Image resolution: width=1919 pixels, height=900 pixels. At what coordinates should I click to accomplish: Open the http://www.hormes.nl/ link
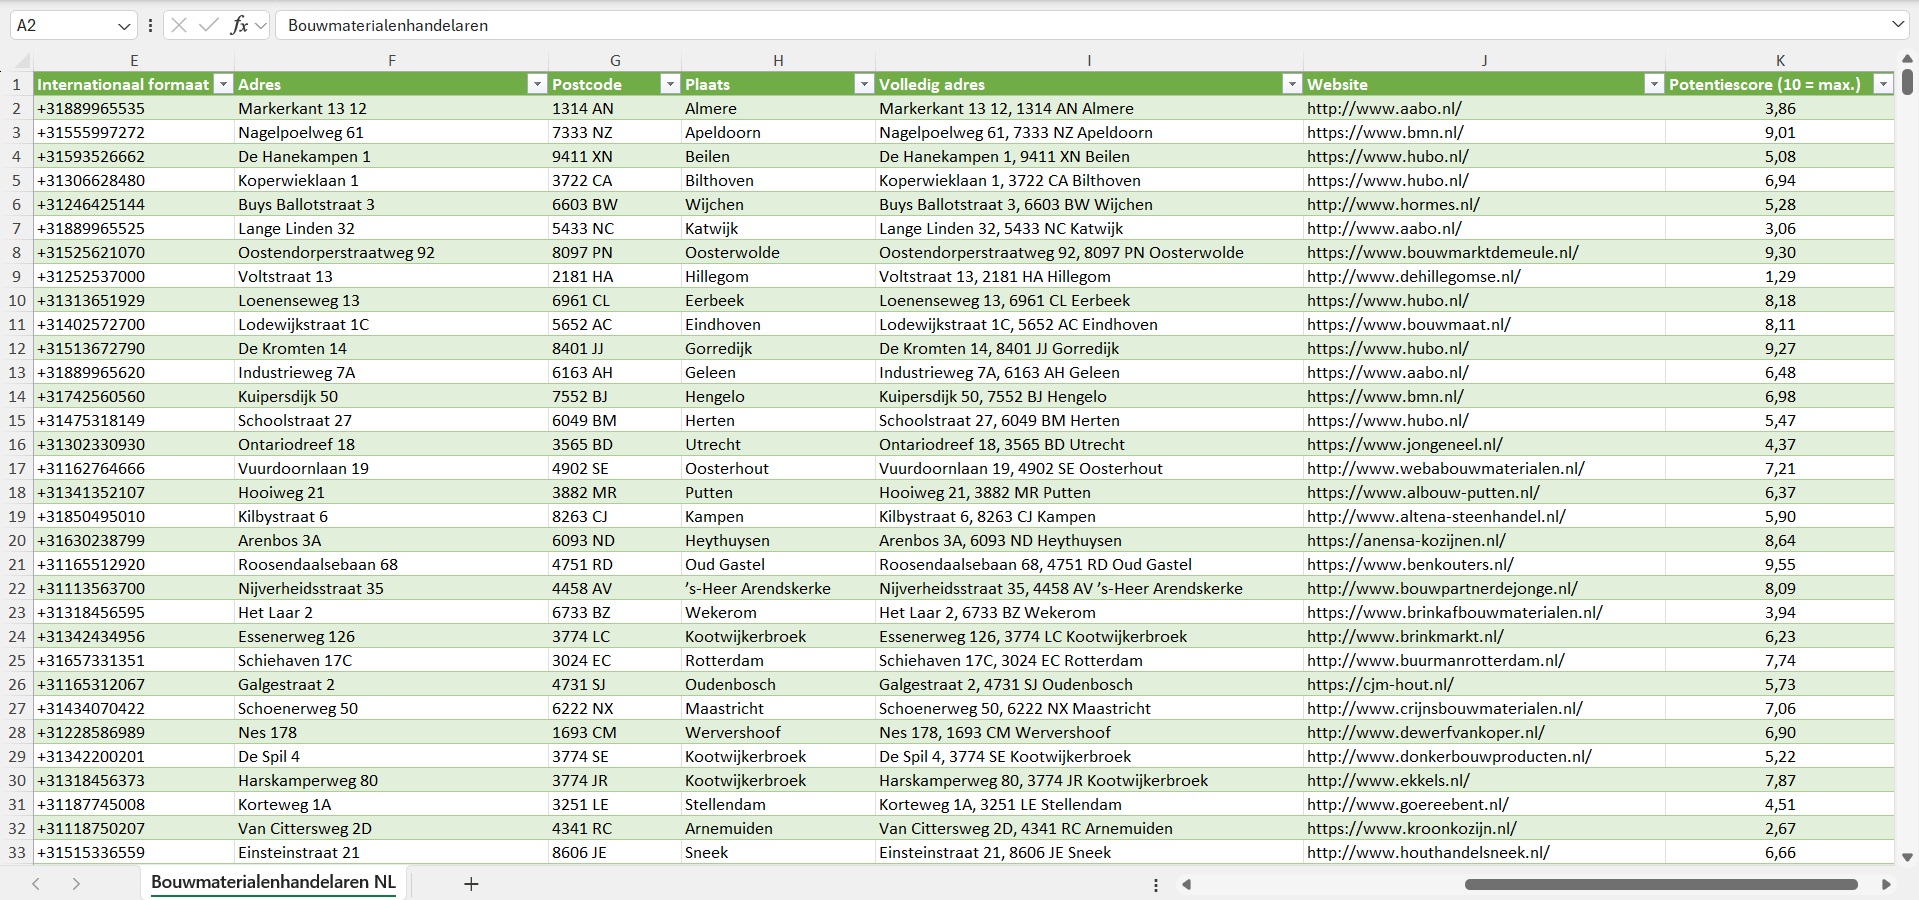(1392, 205)
